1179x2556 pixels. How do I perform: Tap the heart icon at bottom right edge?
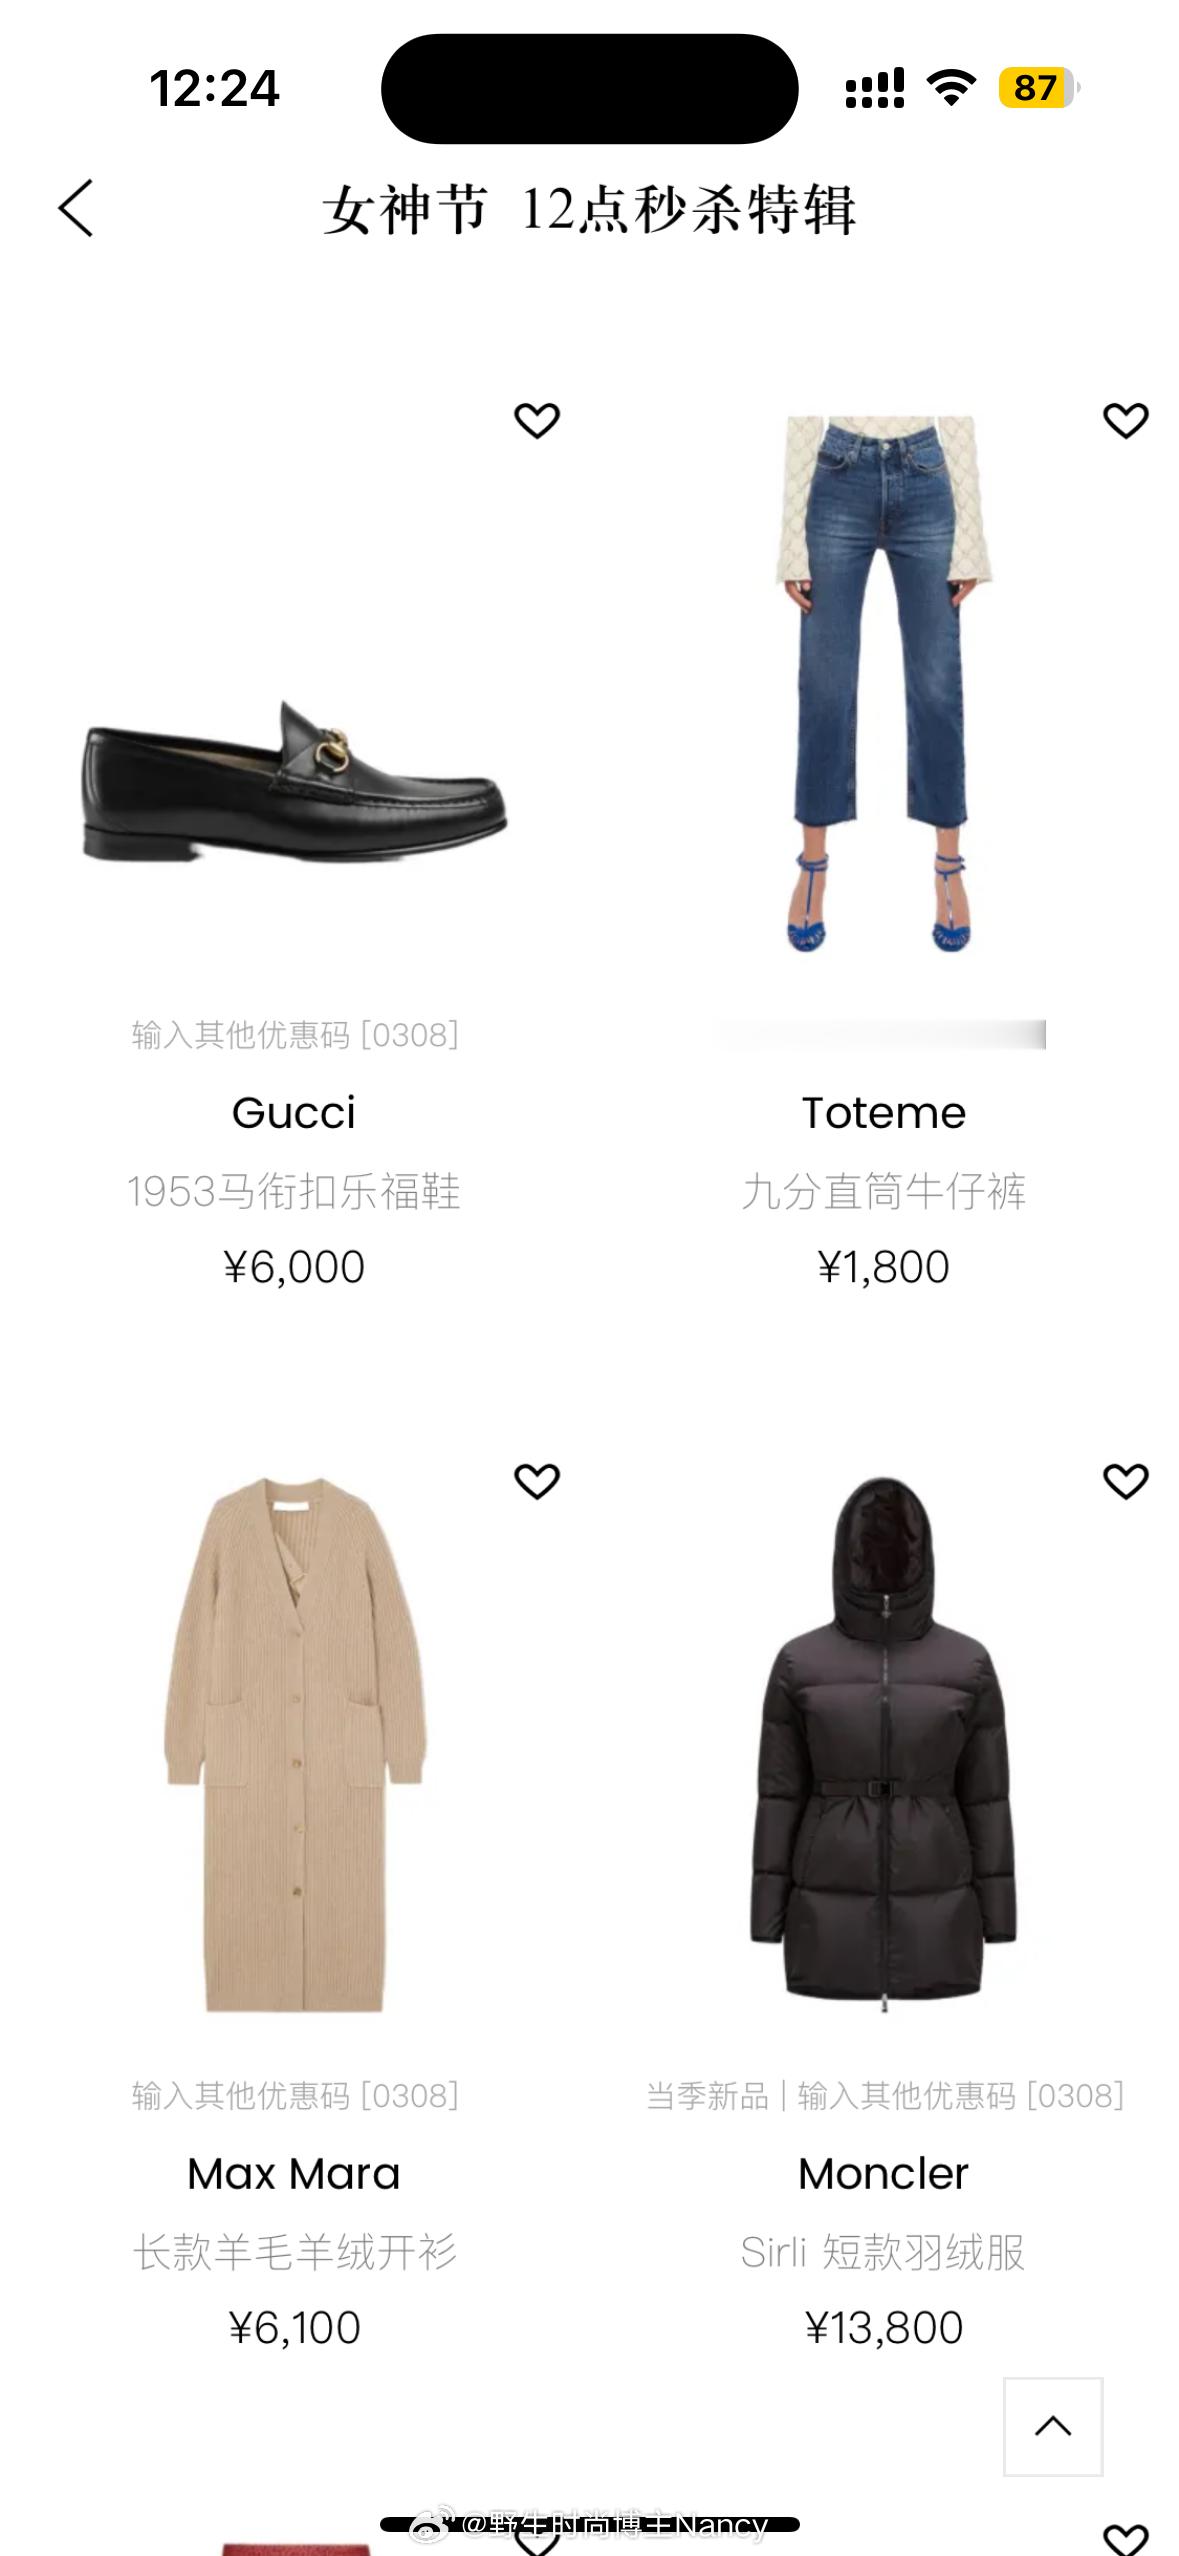tap(1126, 2538)
